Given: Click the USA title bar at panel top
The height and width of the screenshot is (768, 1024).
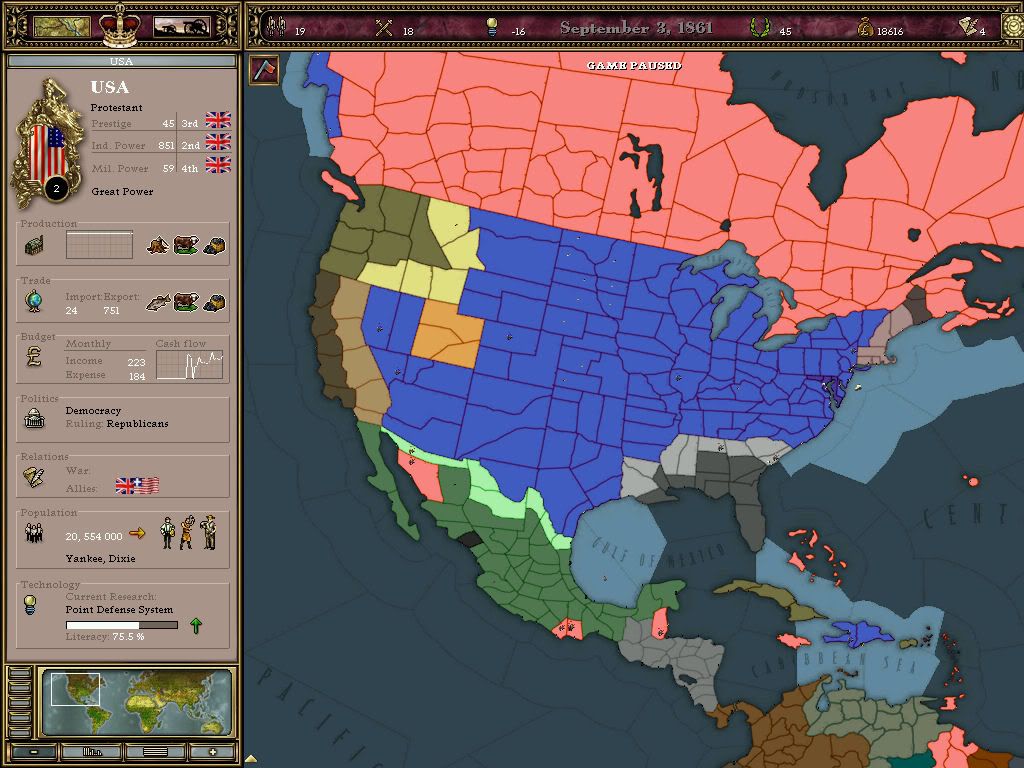Looking at the screenshot, I should click(121, 61).
